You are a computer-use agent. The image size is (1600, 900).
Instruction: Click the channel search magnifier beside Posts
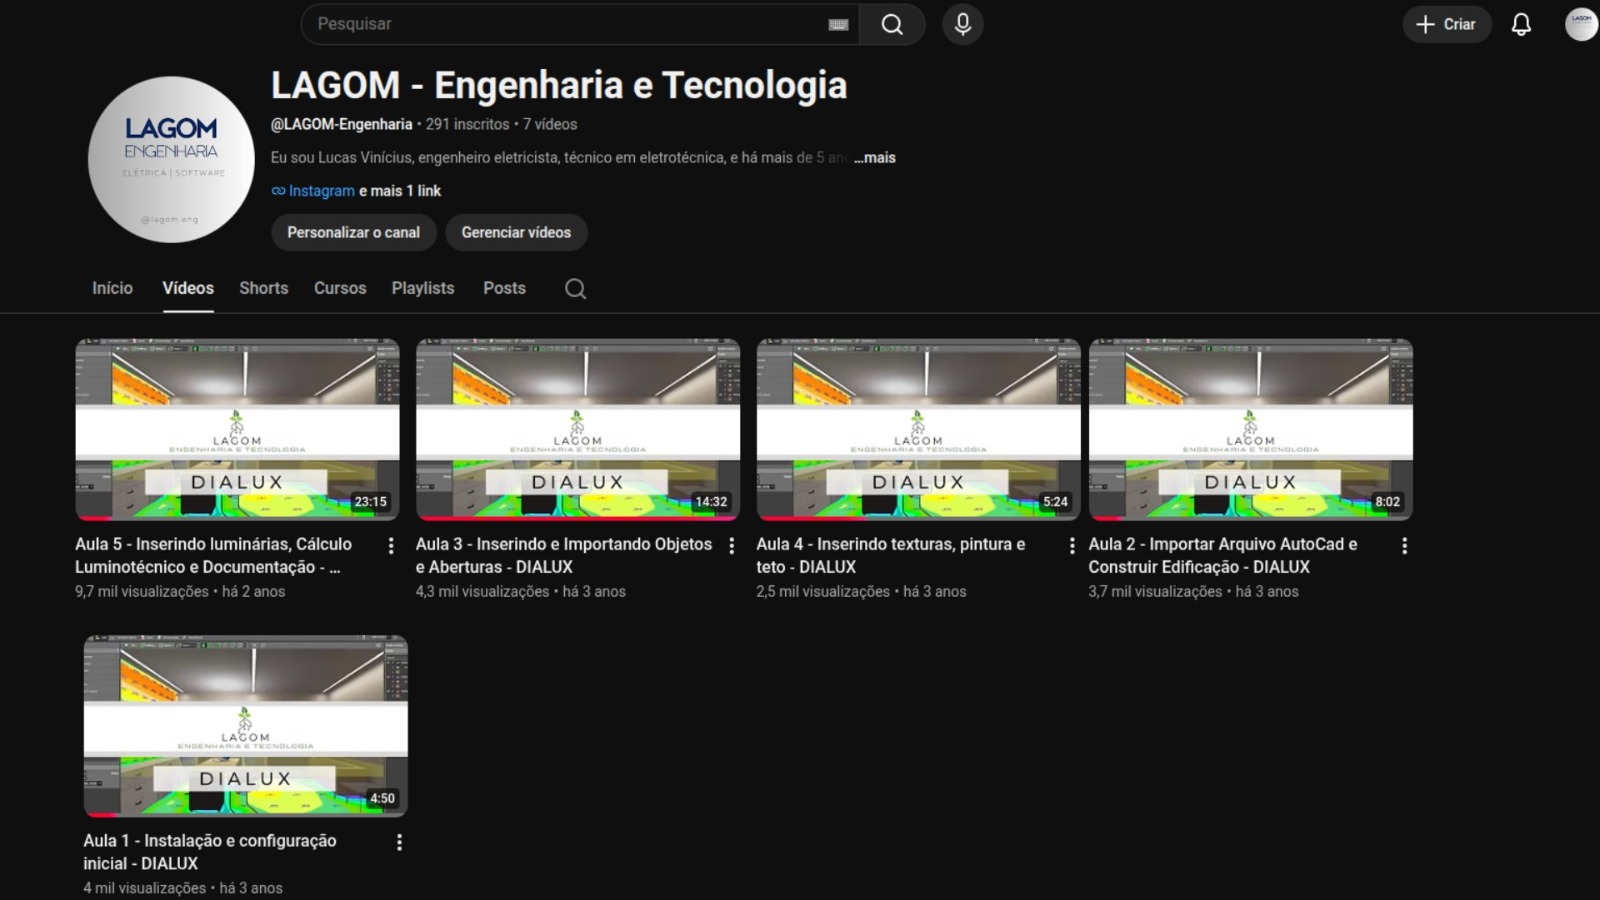(x=575, y=289)
